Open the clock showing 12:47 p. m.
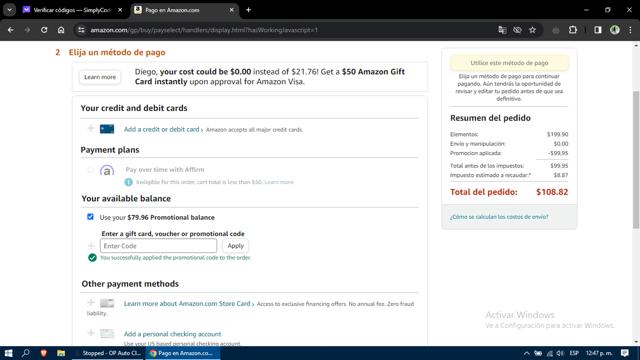Image resolution: width=640 pixels, height=360 pixels. pyautogui.click(x=599, y=353)
